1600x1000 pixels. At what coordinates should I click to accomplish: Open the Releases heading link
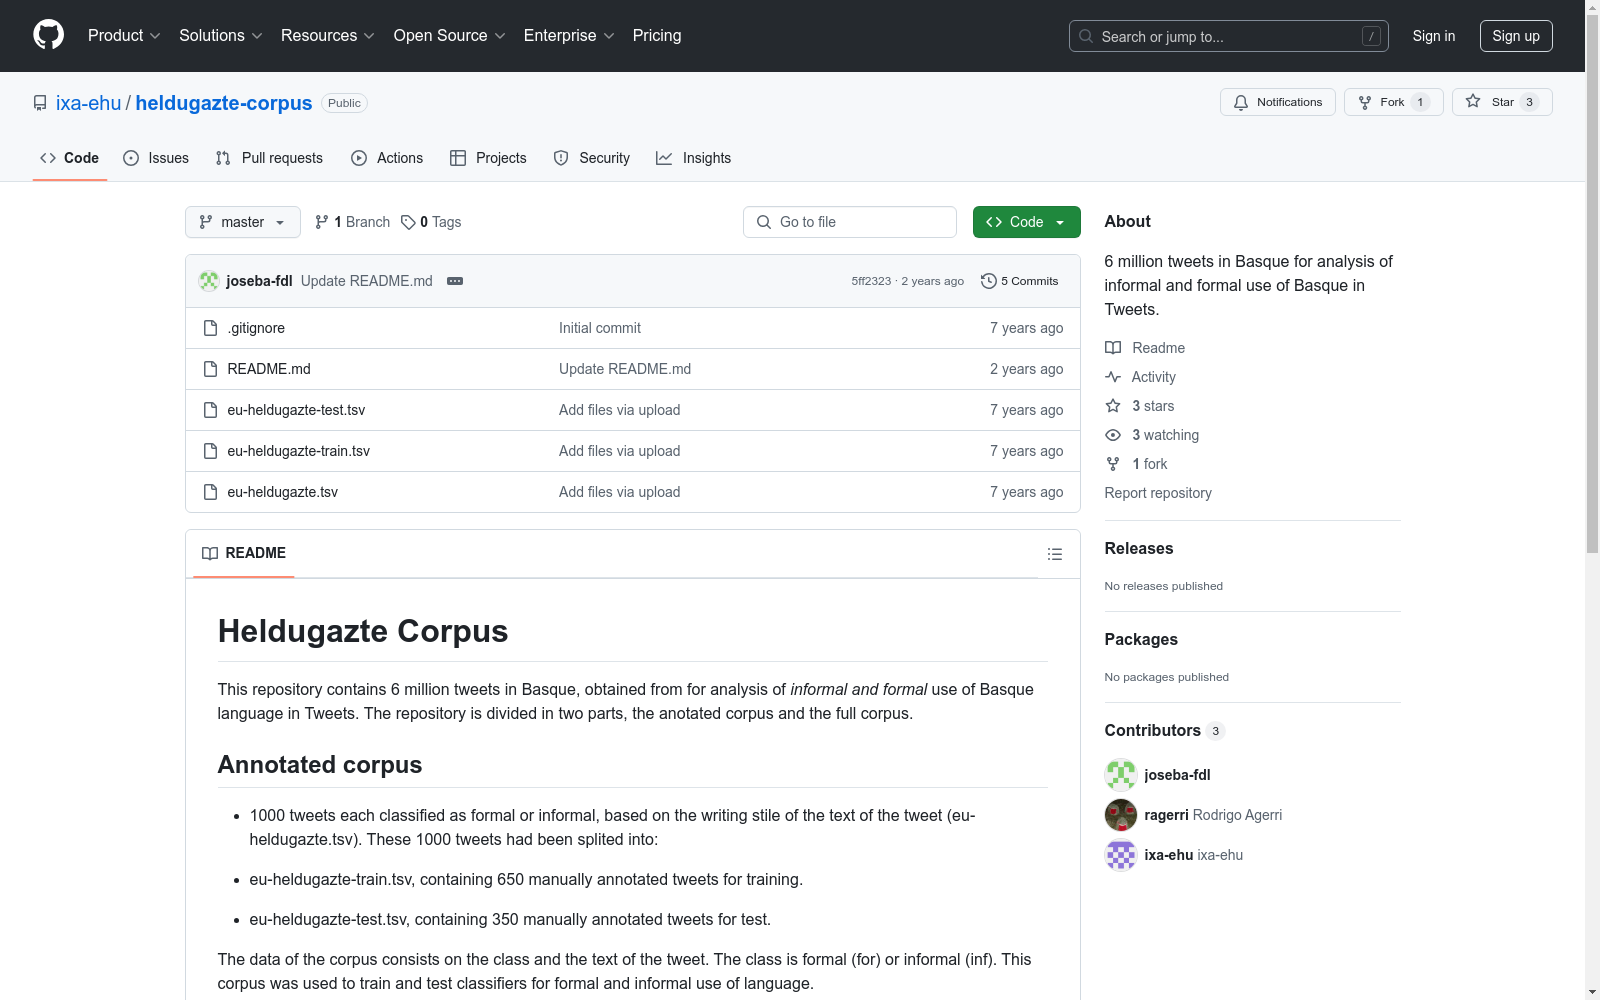[1139, 549]
